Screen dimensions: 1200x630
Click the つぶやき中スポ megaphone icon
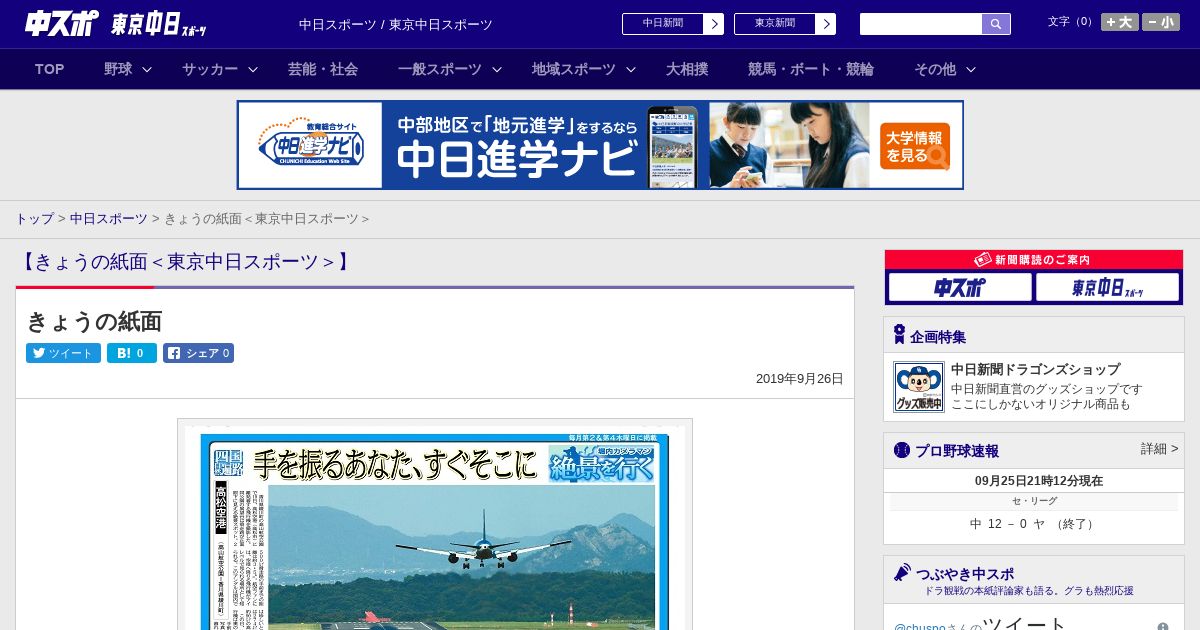pyautogui.click(x=902, y=573)
